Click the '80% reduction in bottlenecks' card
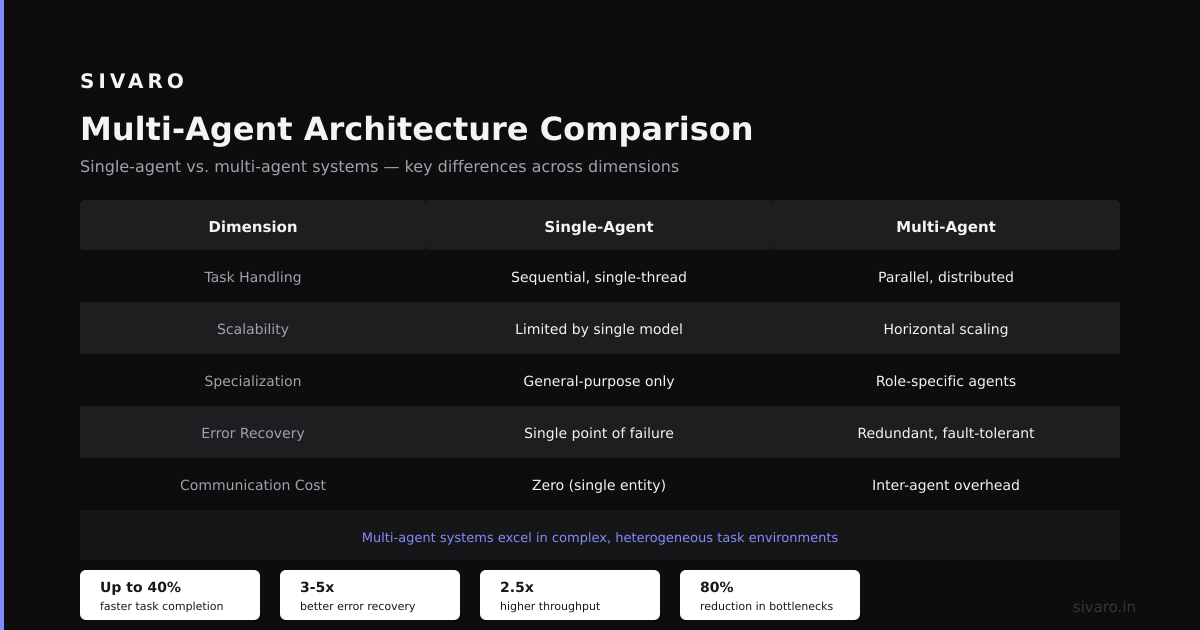 (x=770, y=595)
